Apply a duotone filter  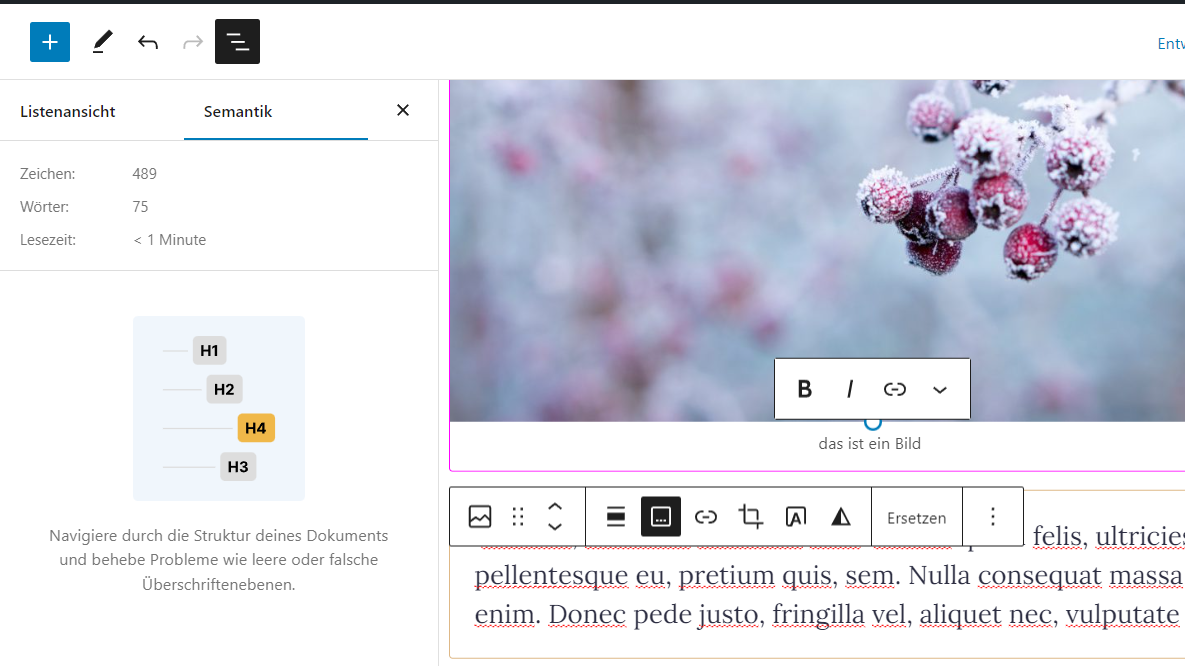coord(841,517)
